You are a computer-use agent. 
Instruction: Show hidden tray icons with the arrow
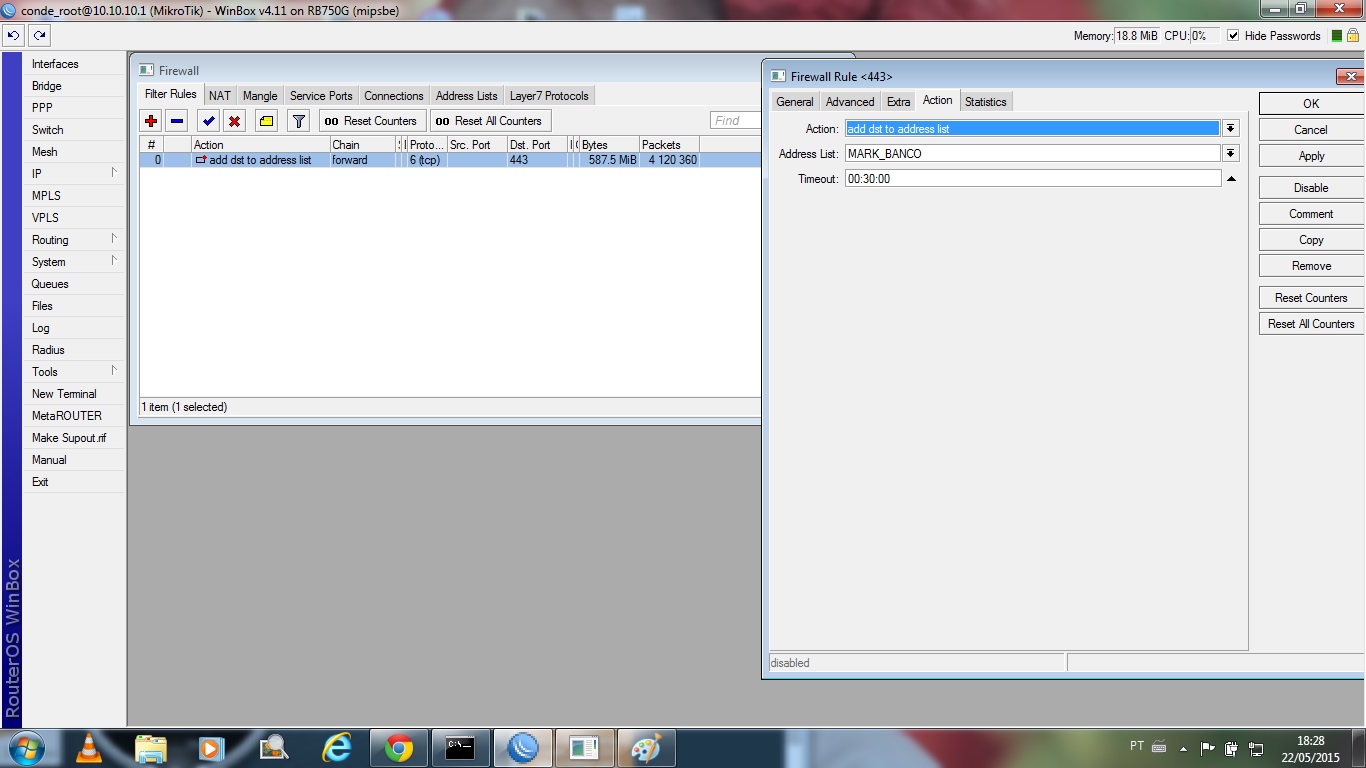click(x=1184, y=748)
